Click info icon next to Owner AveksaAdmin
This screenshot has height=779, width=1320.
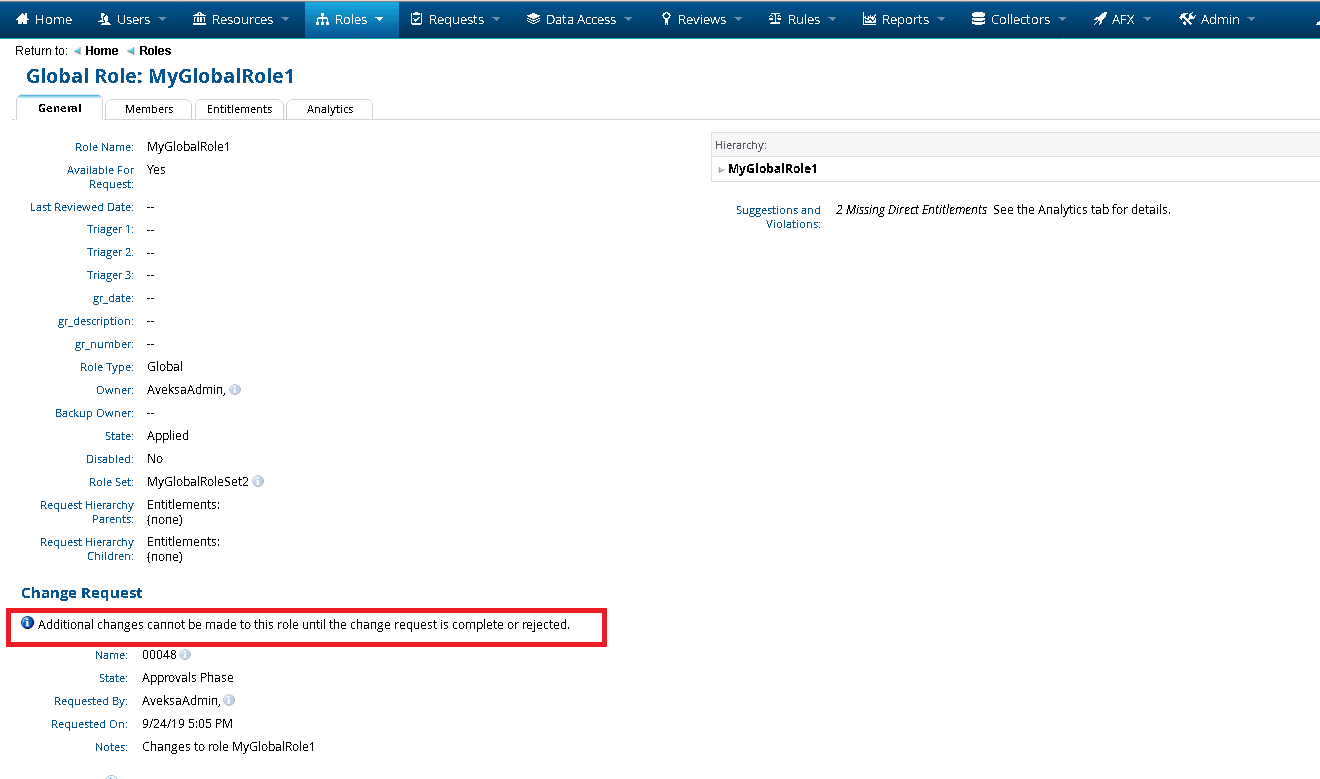(235, 390)
